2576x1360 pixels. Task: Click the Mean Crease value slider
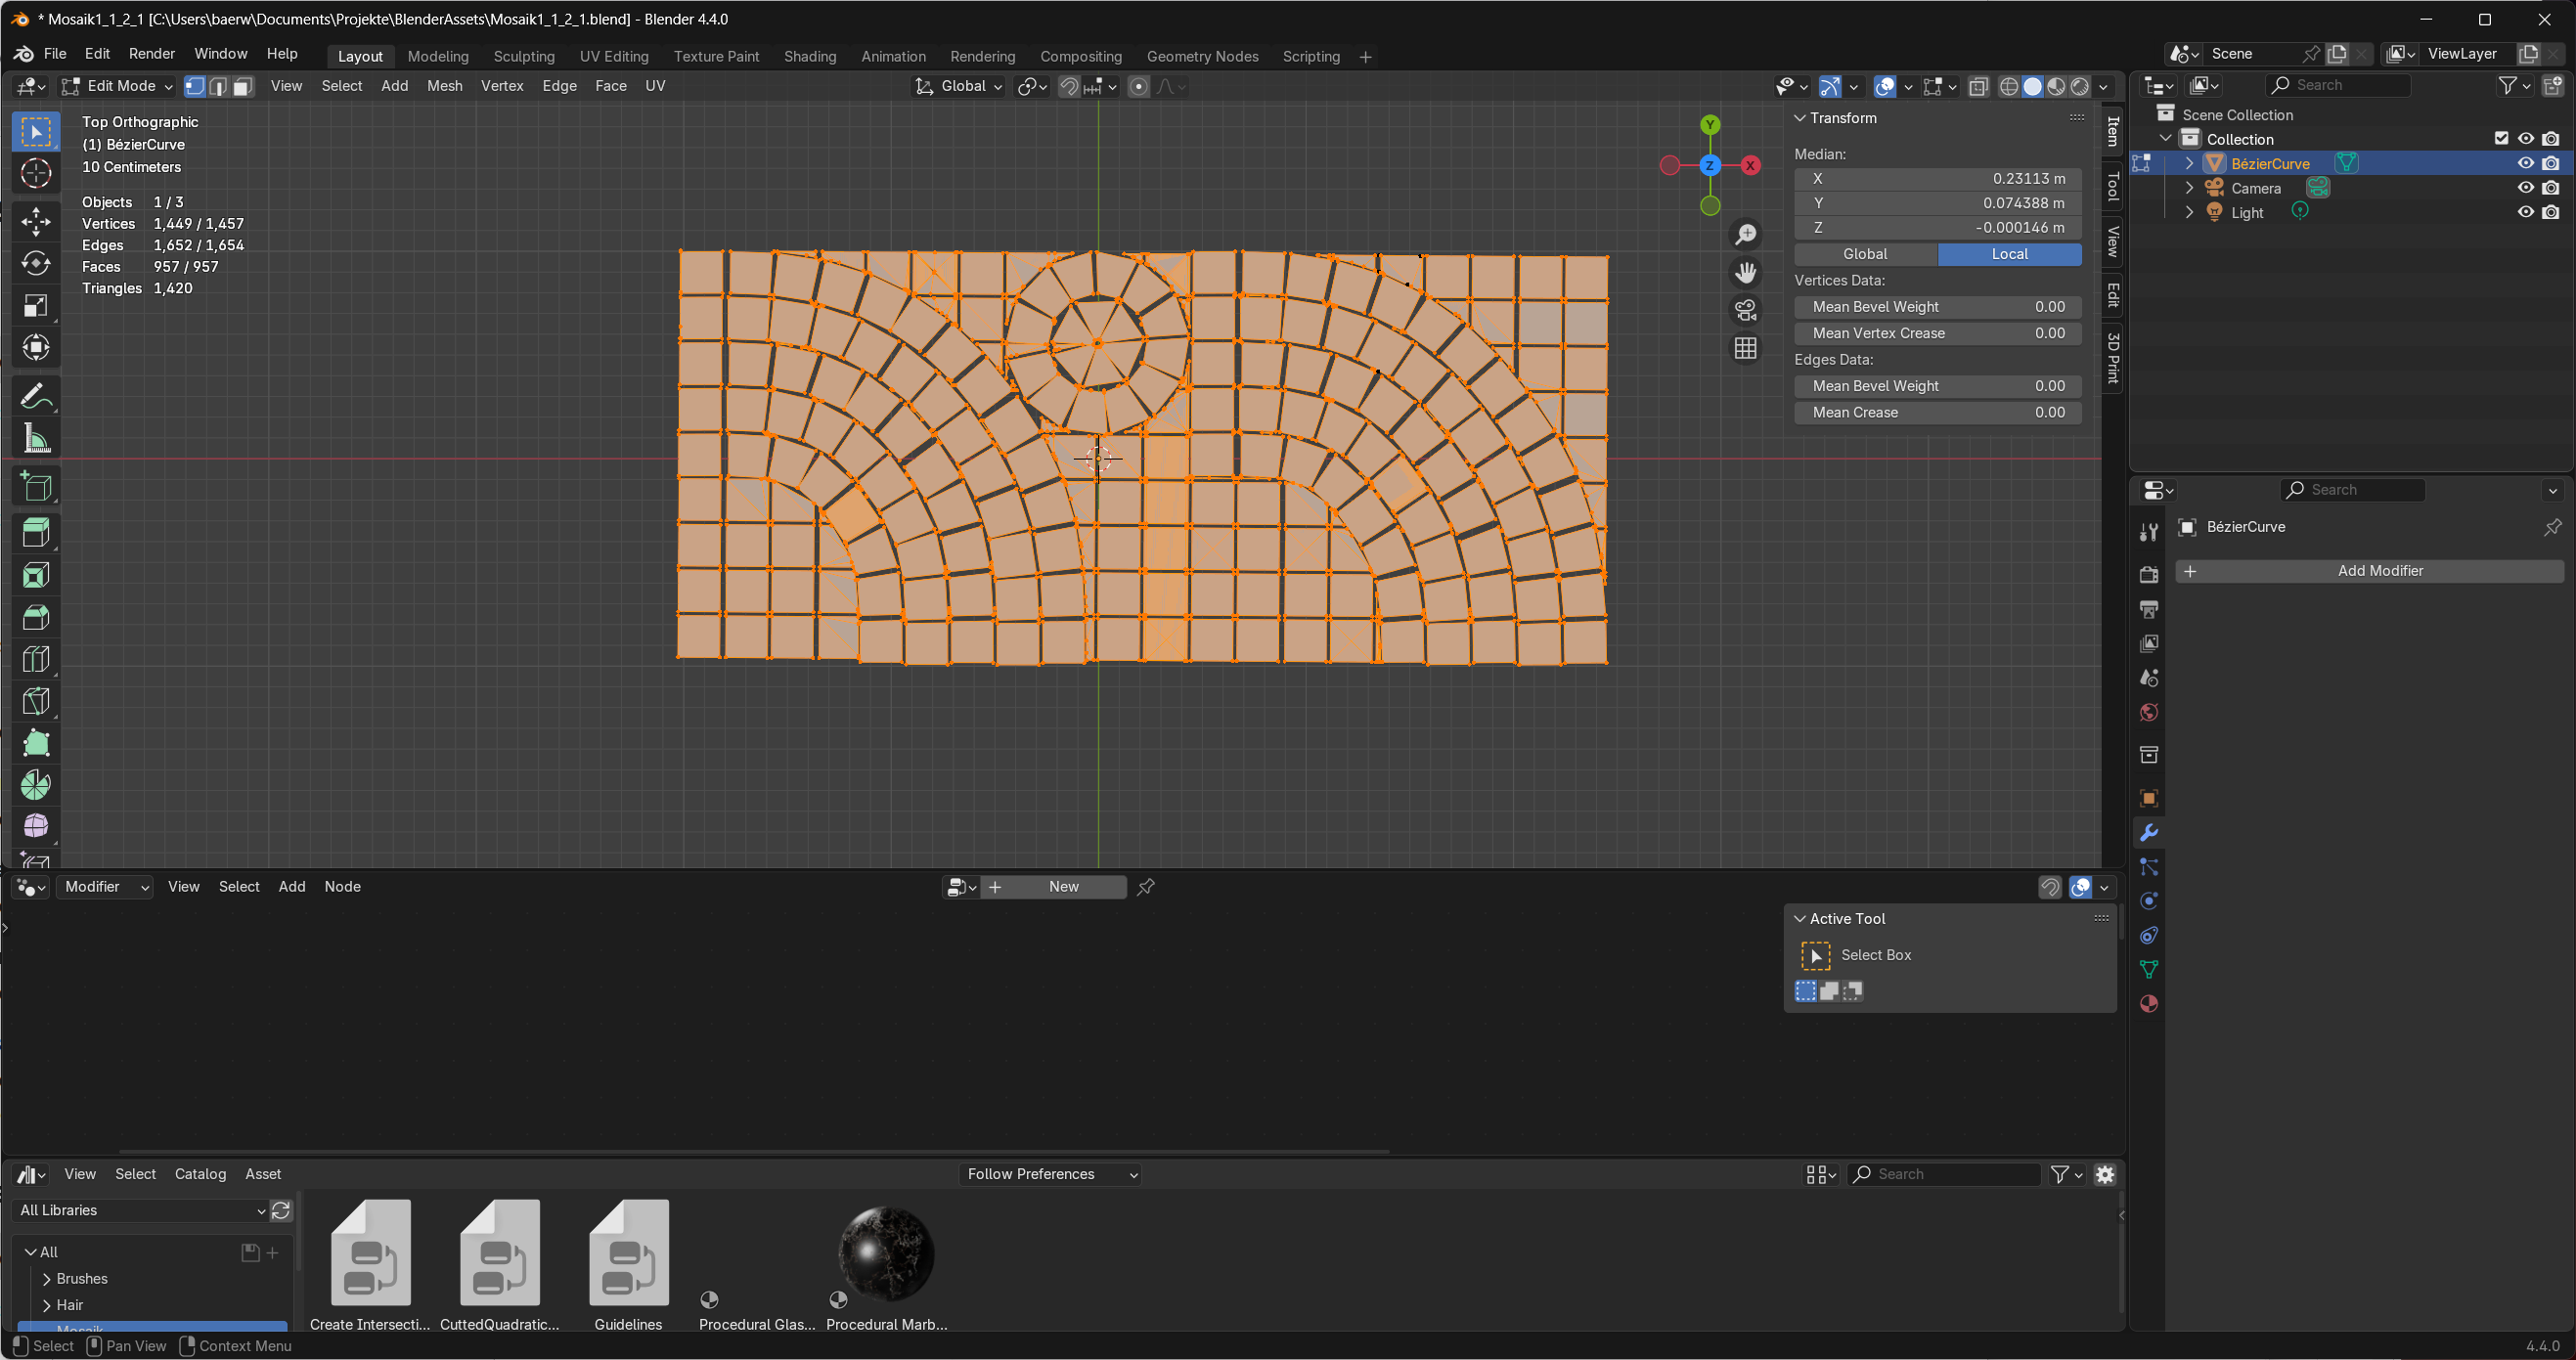pos(1937,412)
